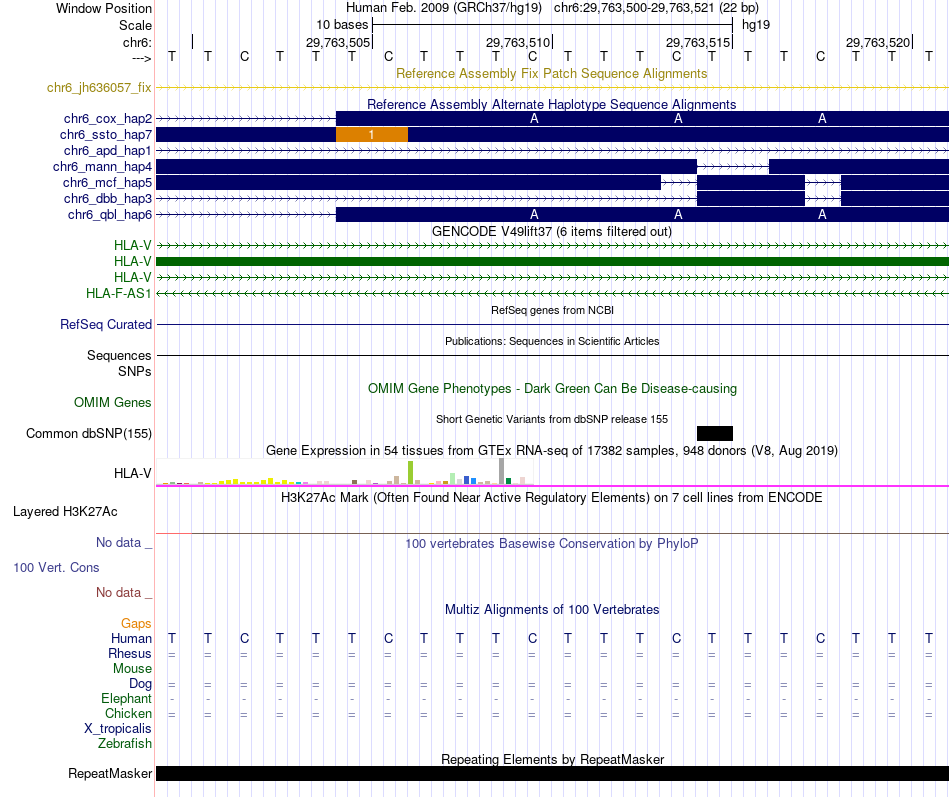The height and width of the screenshot is (797, 950).
Task: Open Short Genetic Variants from dbSNP 155 title
Action: click(552, 419)
